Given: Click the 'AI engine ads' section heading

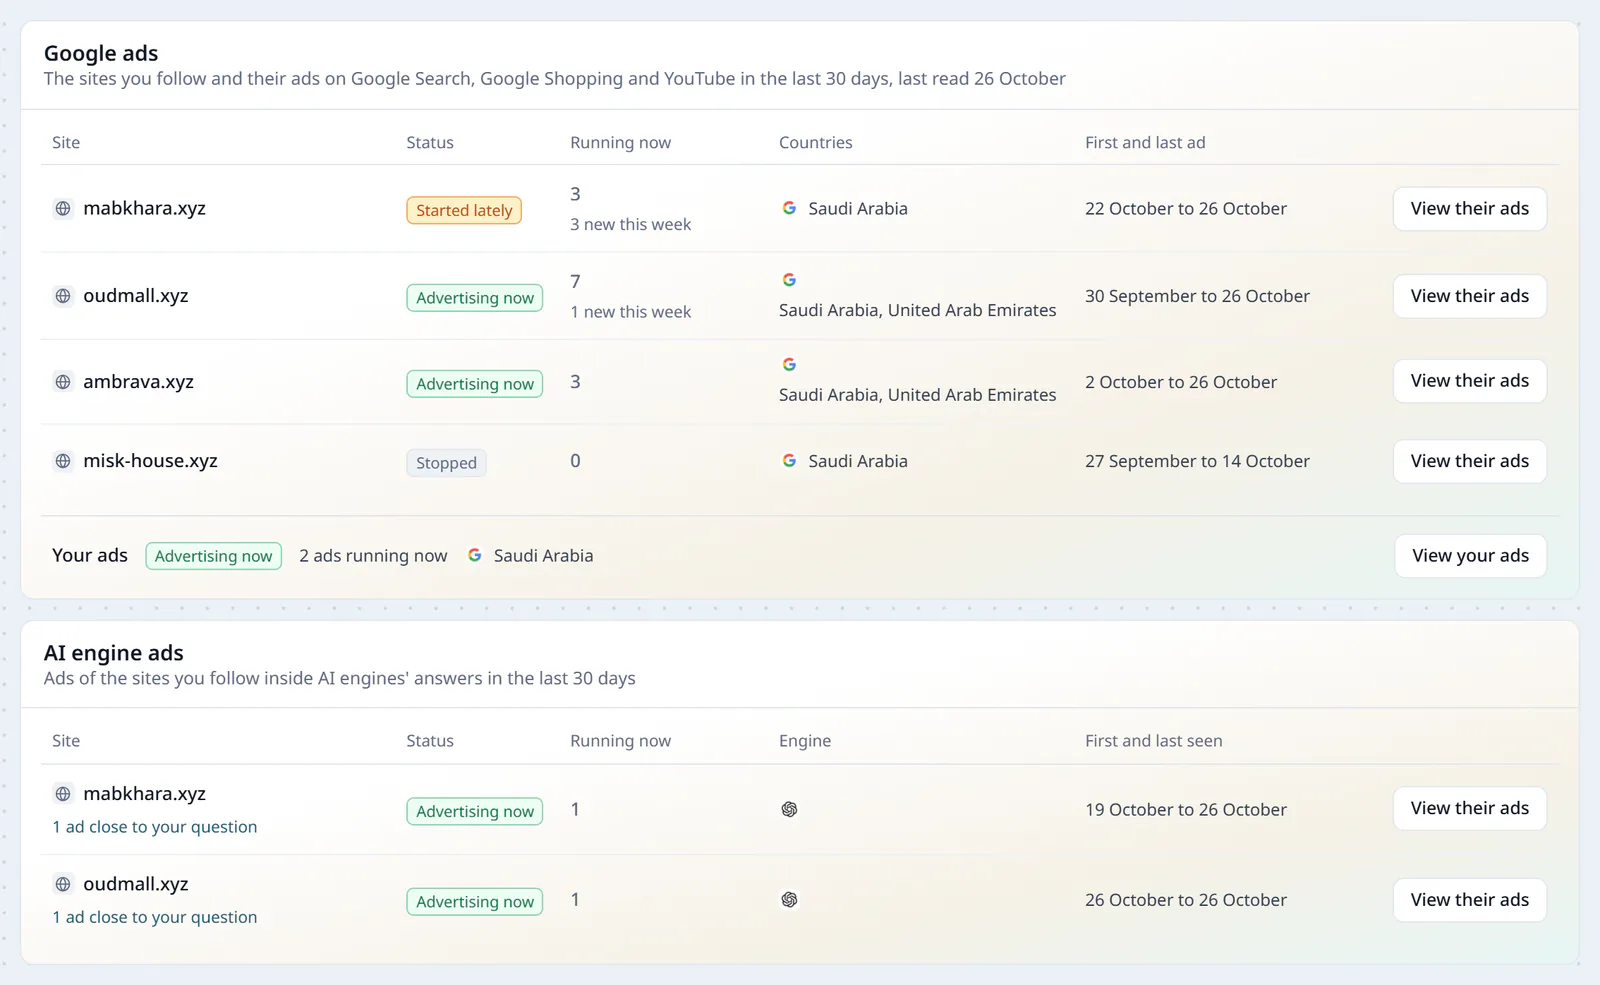Looking at the screenshot, I should [x=114, y=653].
